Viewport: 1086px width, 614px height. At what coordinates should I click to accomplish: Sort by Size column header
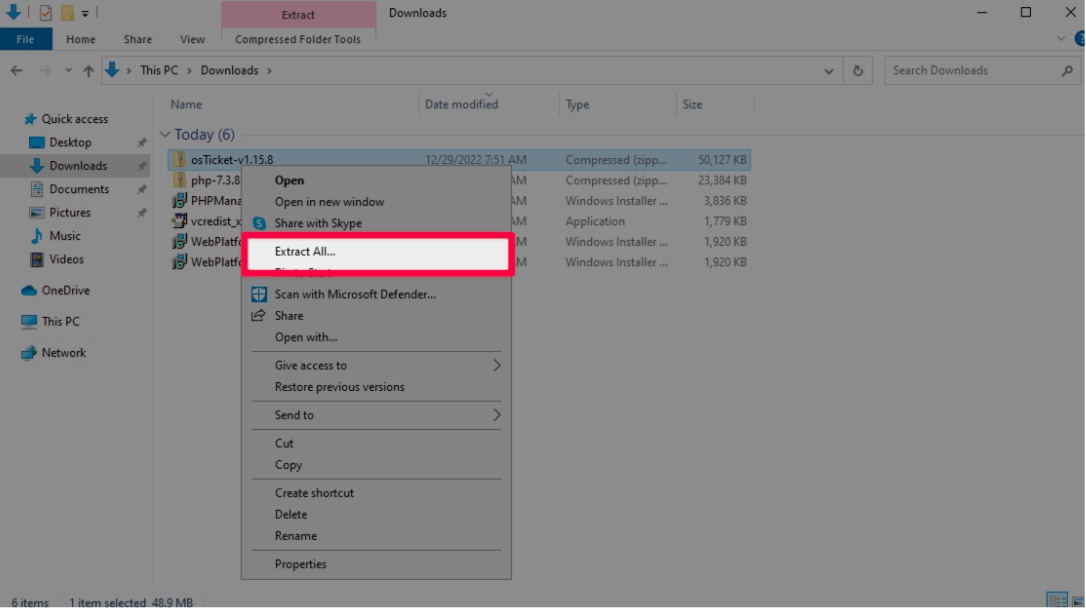(x=692, y=105)
